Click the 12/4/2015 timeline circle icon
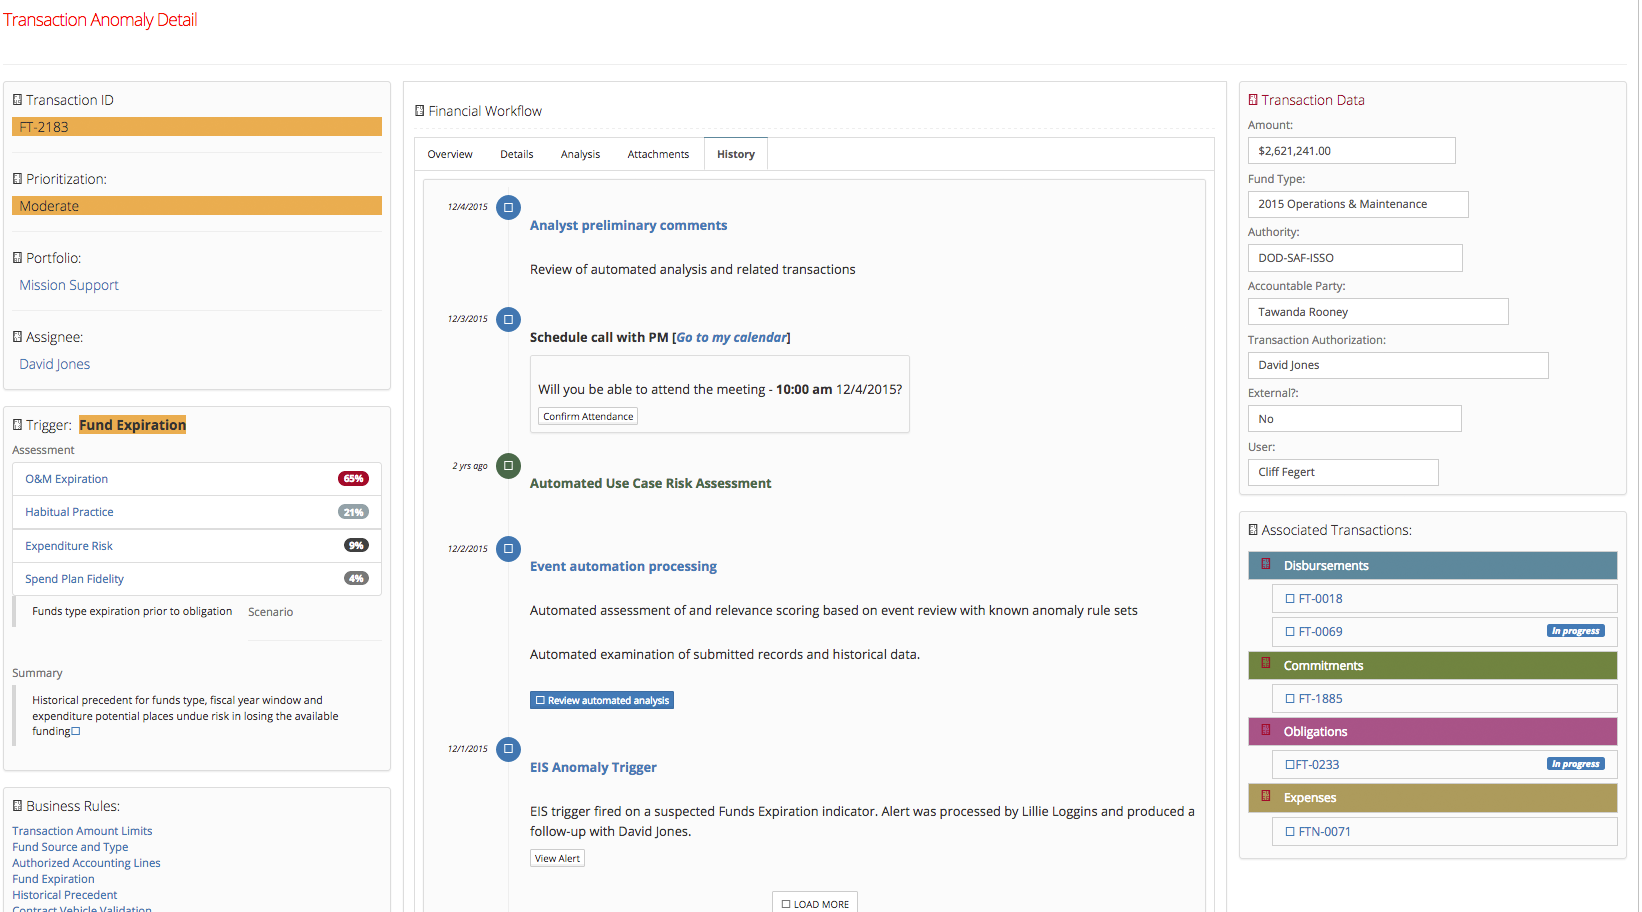Screen dimensions: 1642x912 point(508,208)
